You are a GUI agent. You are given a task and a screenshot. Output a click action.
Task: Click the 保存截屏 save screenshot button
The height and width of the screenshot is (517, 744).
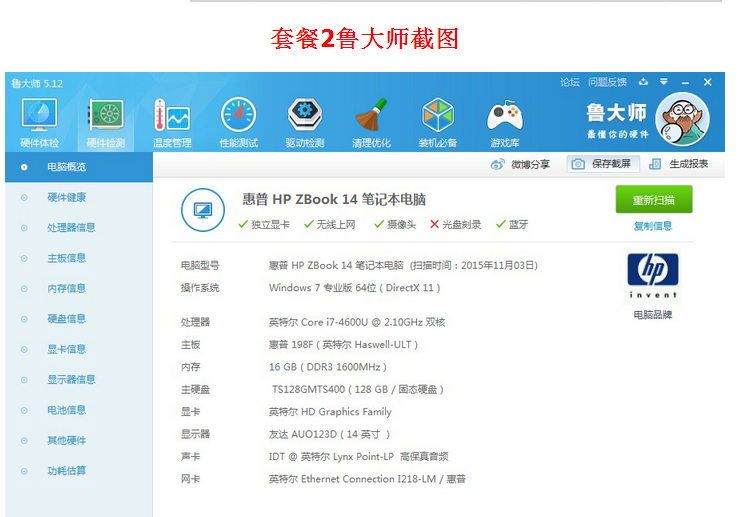(603, 164)
